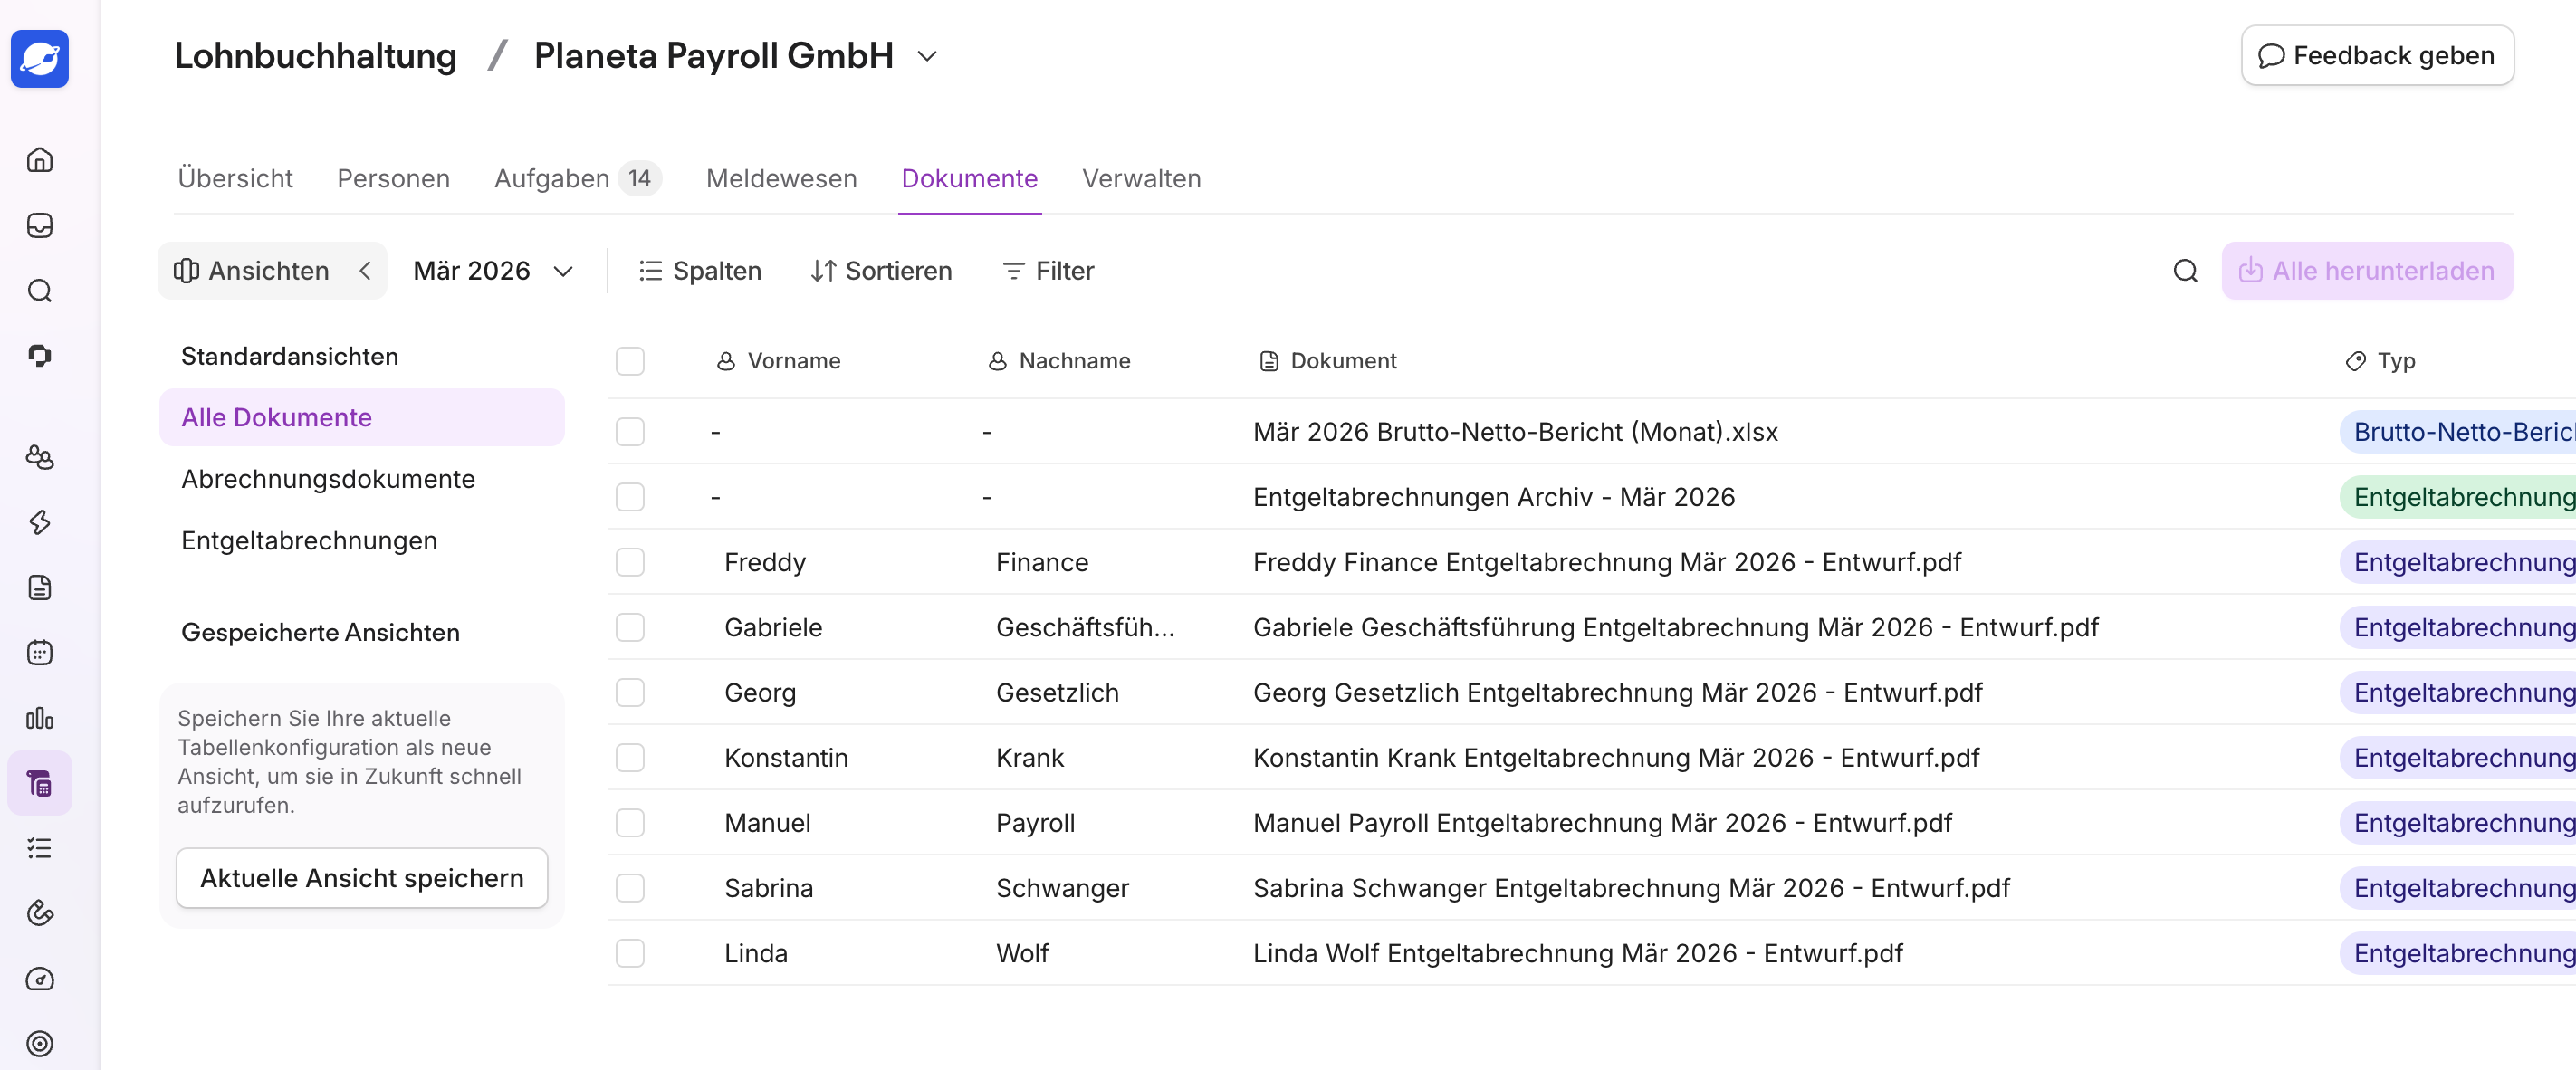Screen dimensions: 2576x1070
Task: Open the calendar icon in sidebar
Action: (40, 653)
